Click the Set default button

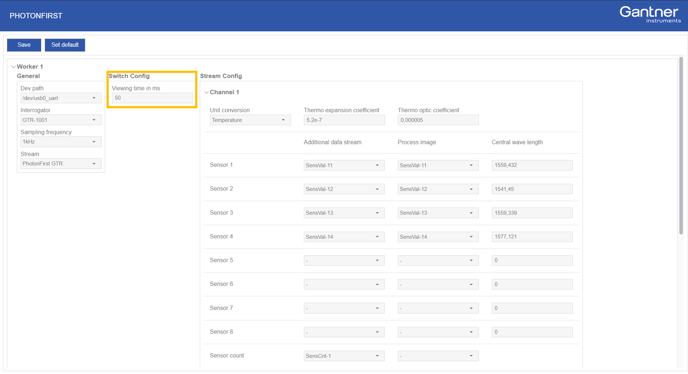click(65, 45)
